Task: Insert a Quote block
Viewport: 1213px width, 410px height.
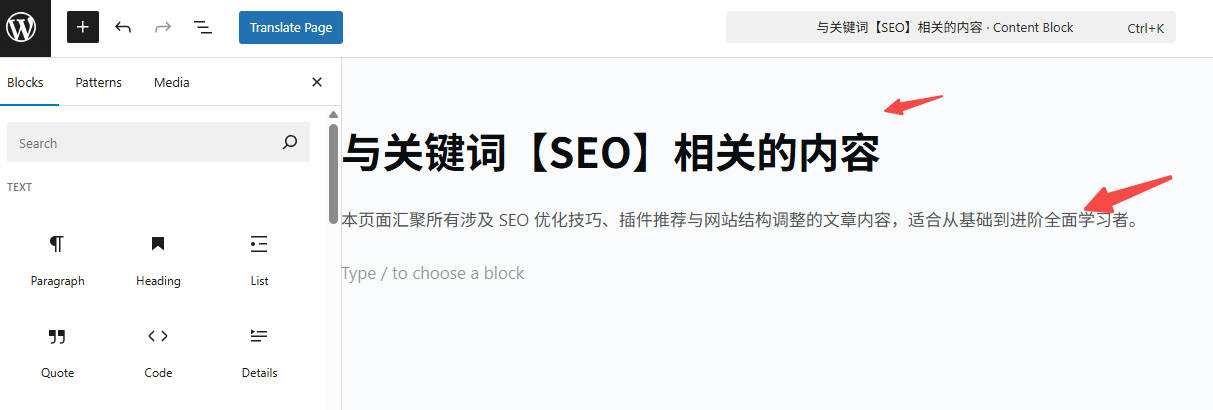Action: click(58, 352)
